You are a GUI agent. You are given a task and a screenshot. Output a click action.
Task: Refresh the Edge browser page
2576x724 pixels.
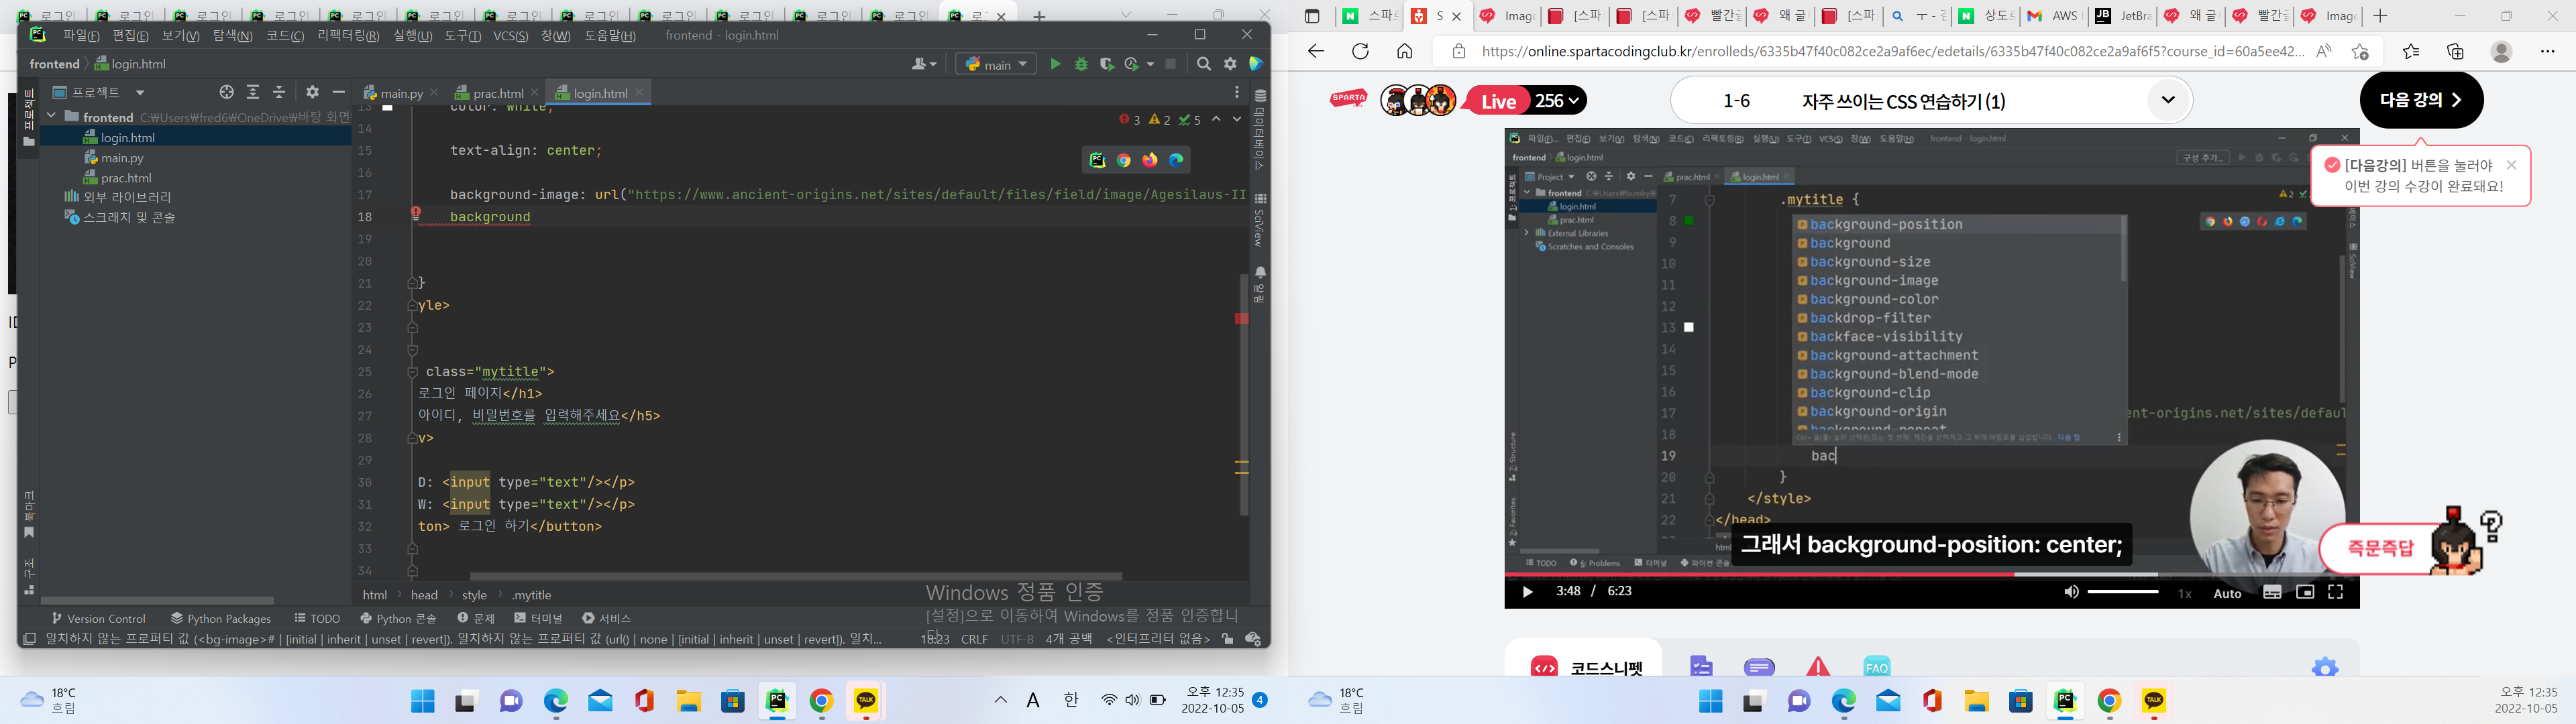pyautogui.click(x=1360, y=51)
